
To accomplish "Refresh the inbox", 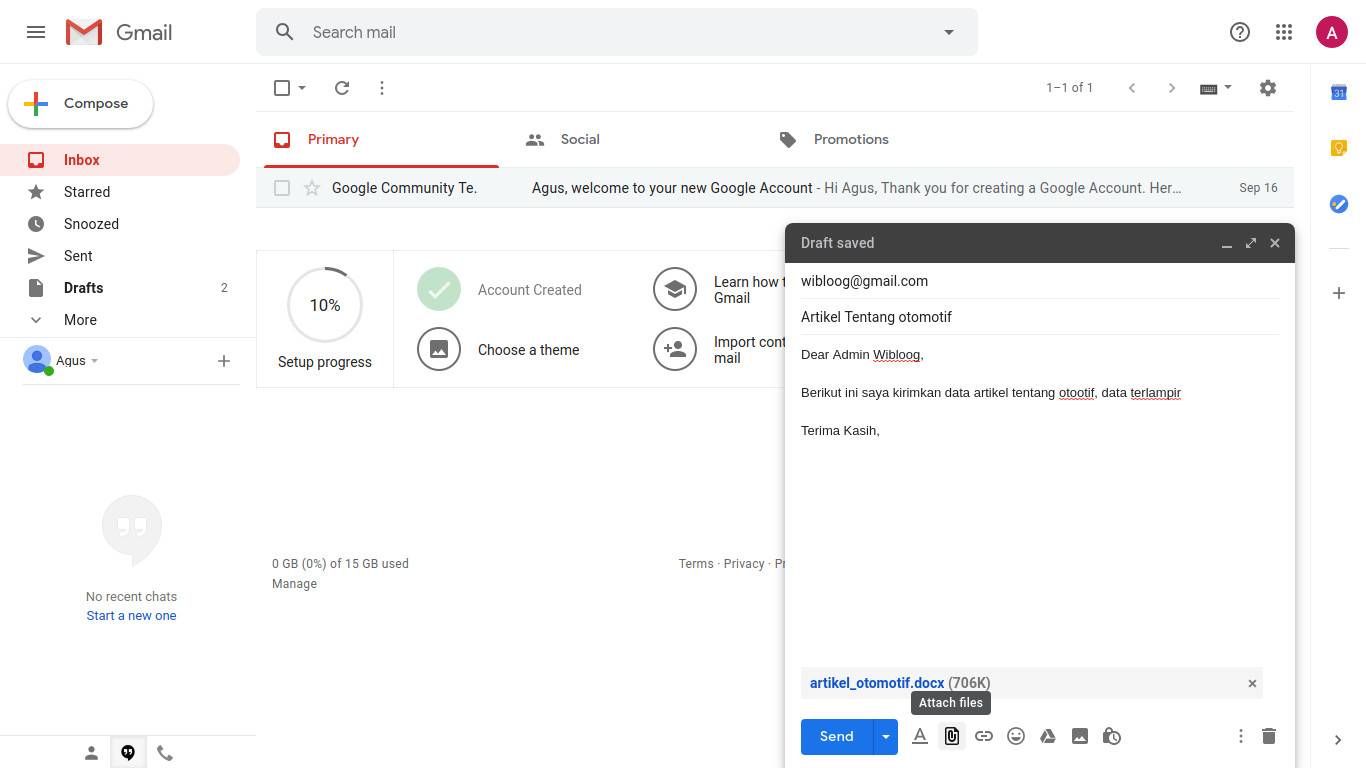I will pyautogui.click(x=342, y=88).
